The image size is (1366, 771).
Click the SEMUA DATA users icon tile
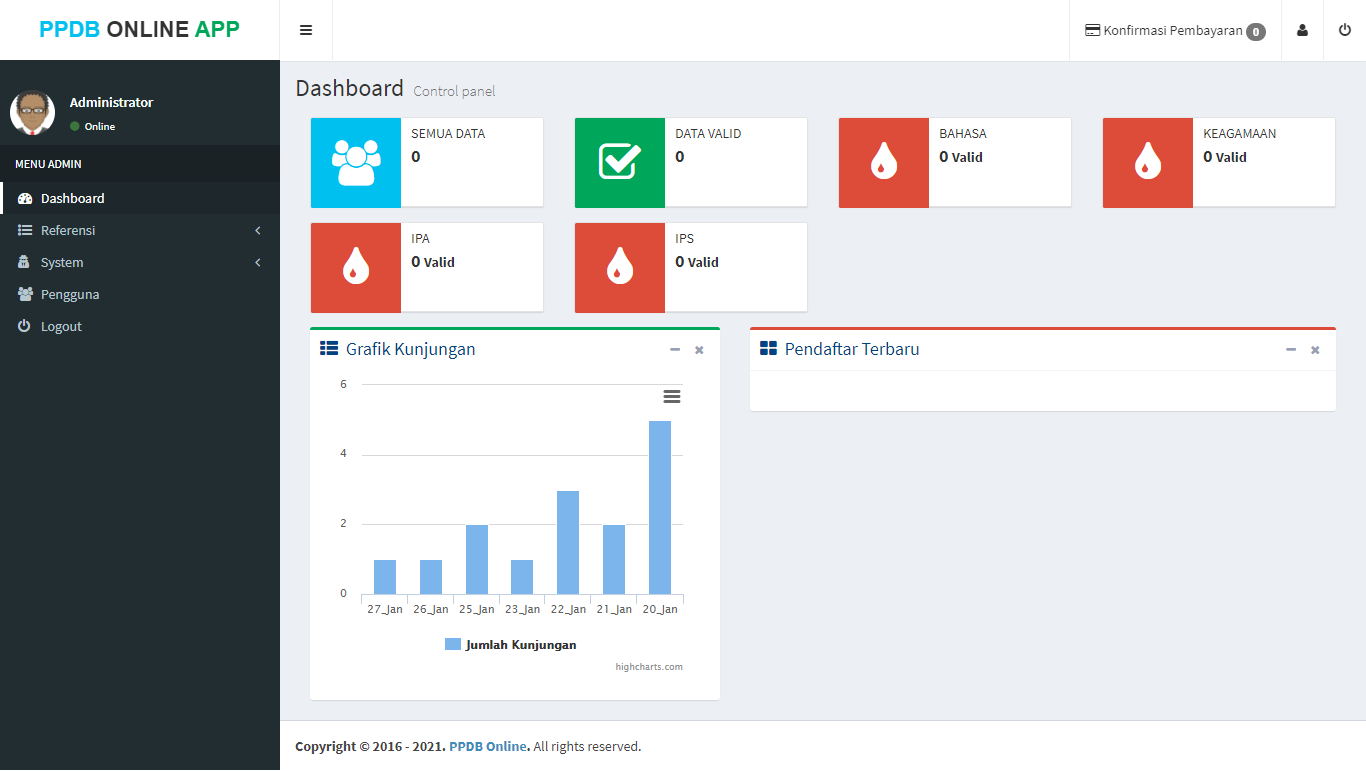point(356,163)
